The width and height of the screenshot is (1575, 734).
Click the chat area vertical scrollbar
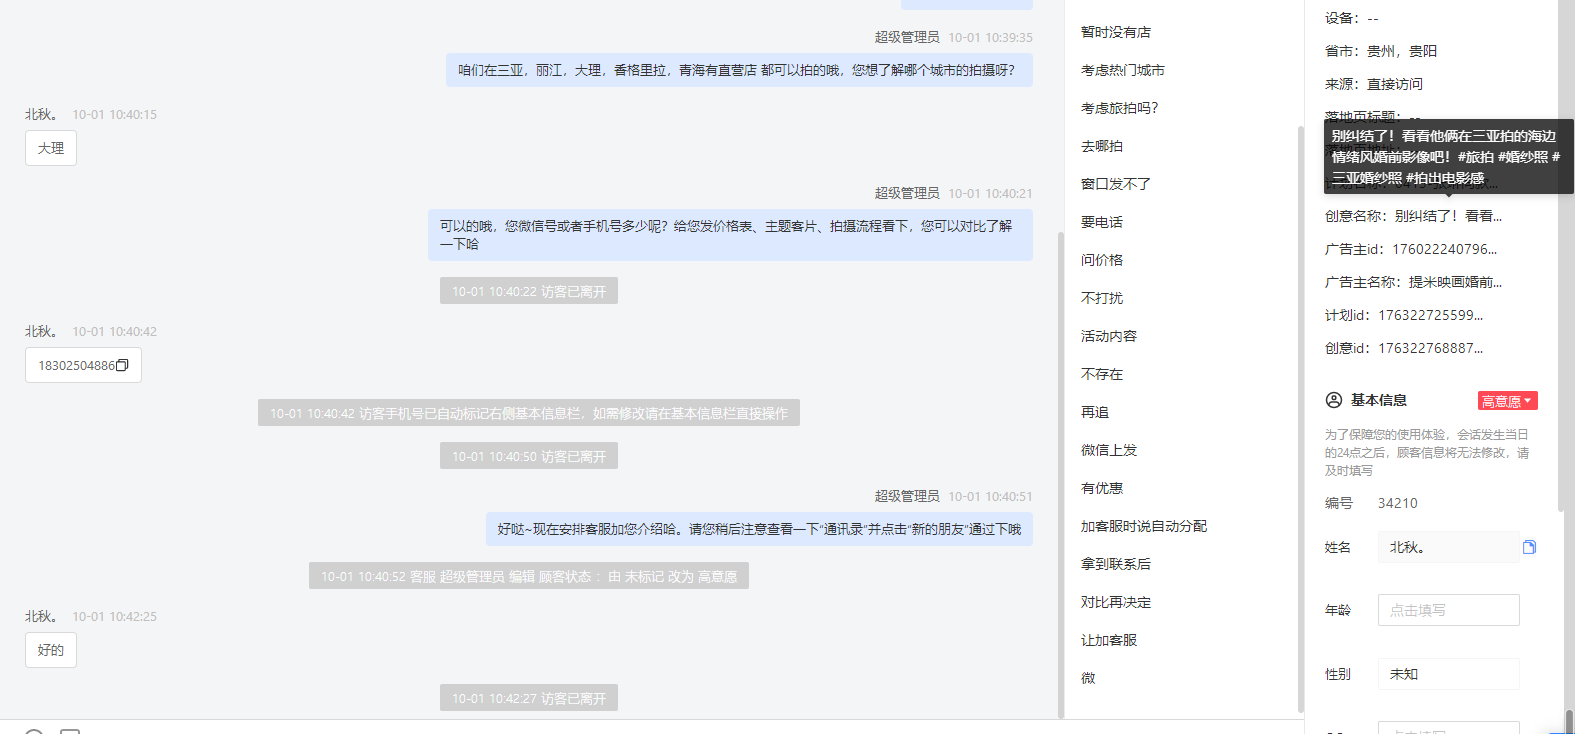click(x=1061, y=475)
